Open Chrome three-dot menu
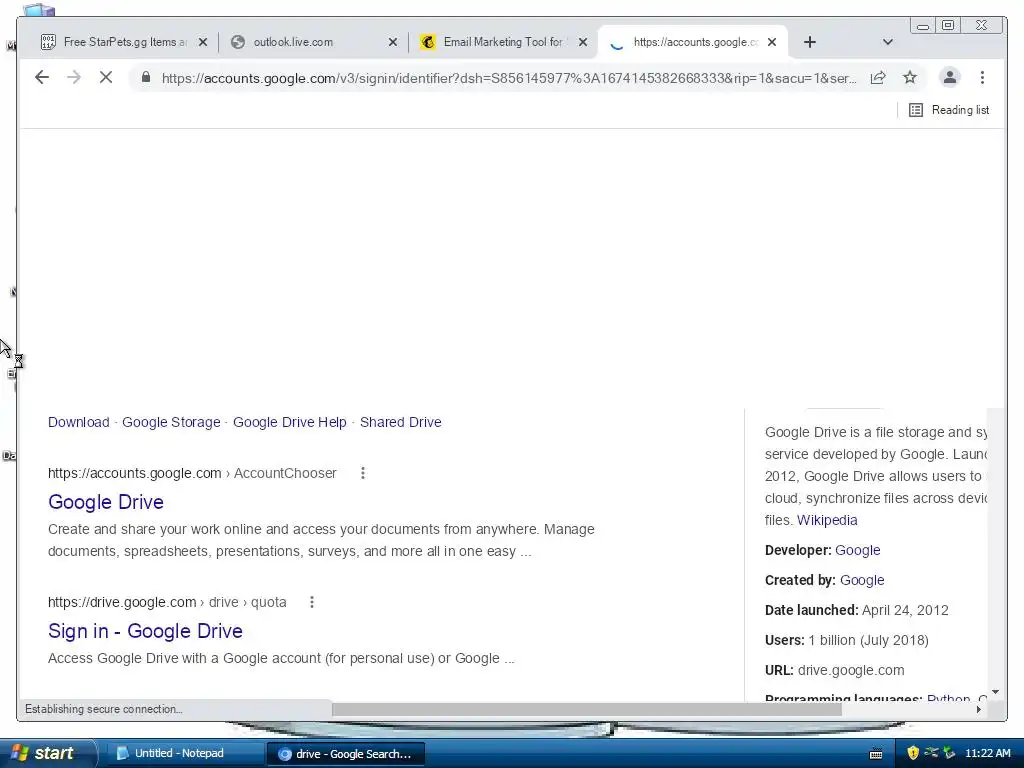The image size is (1024, 768). (x=982, y=78)
